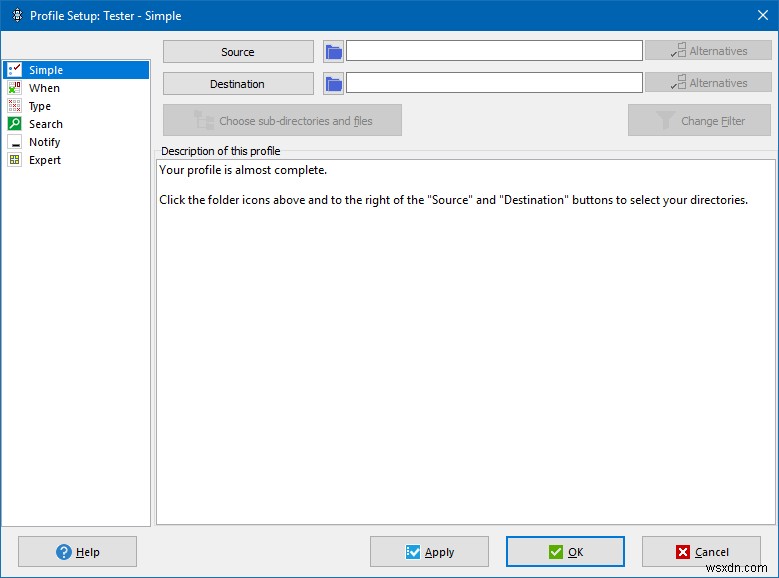Focus the Source path input field

tap(494, 51)
